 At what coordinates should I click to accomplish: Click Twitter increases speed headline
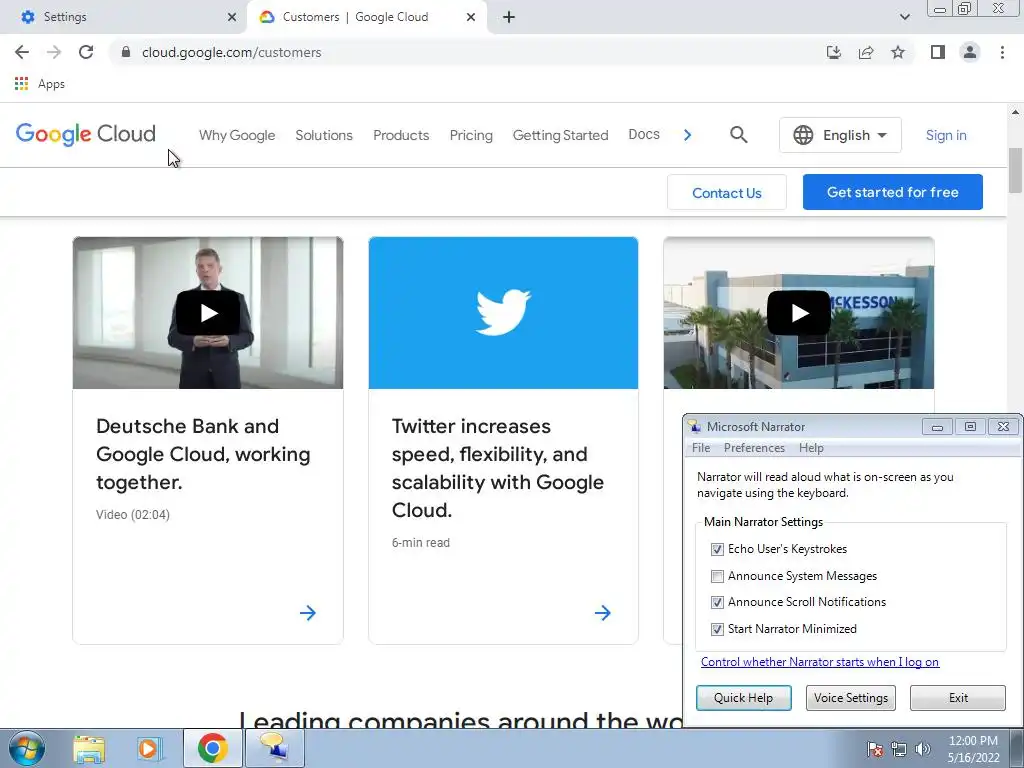point(498,468)
